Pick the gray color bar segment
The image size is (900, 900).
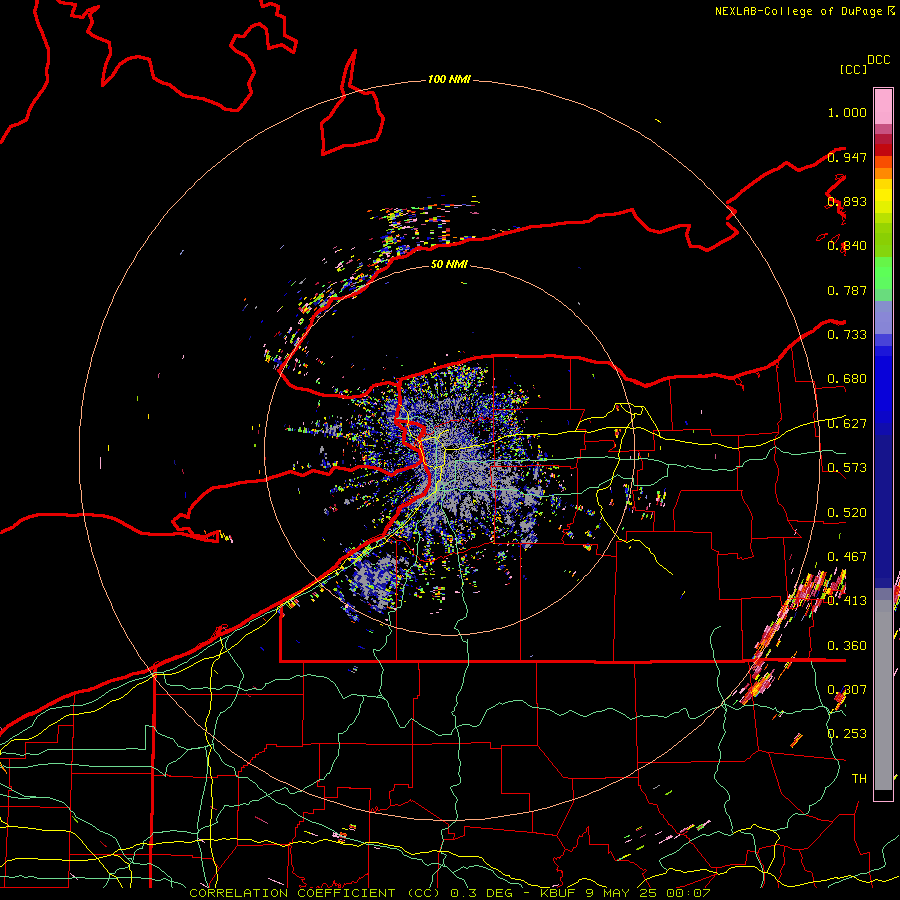tap(883, 695)
